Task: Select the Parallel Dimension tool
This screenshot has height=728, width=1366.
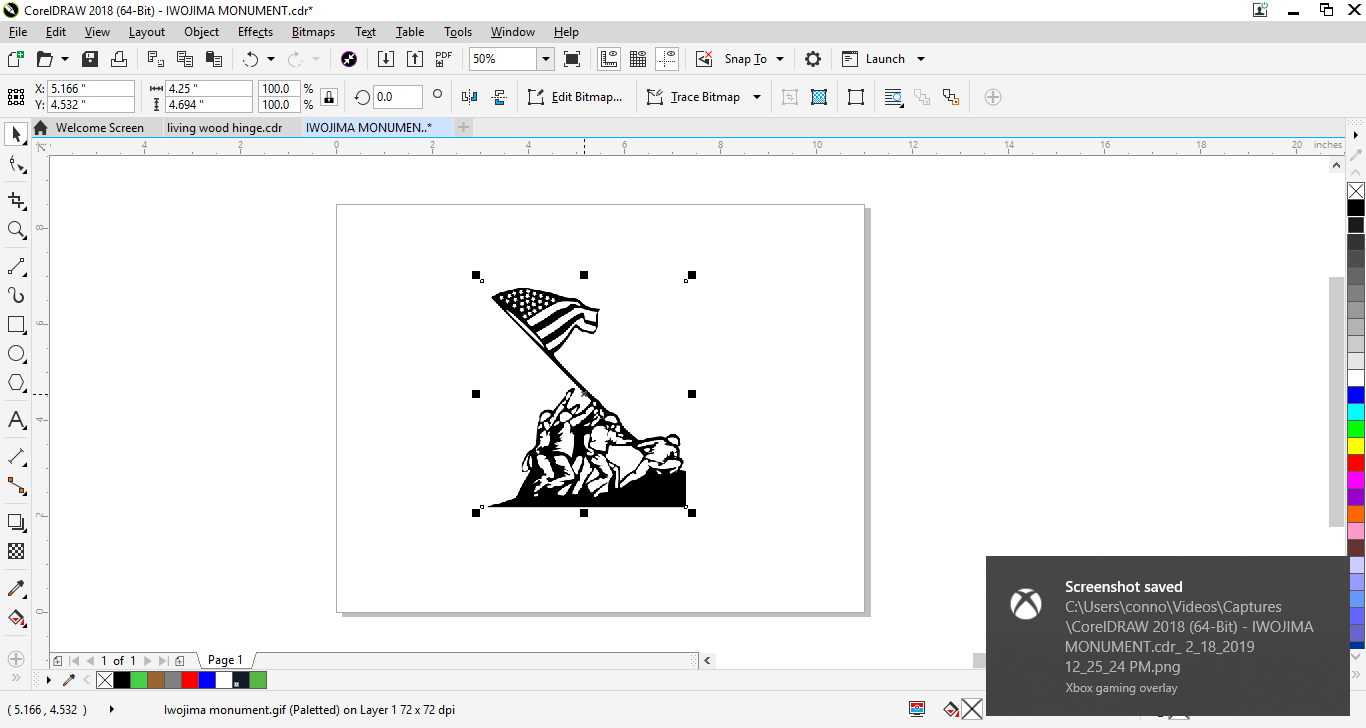Action: point(16,457)
